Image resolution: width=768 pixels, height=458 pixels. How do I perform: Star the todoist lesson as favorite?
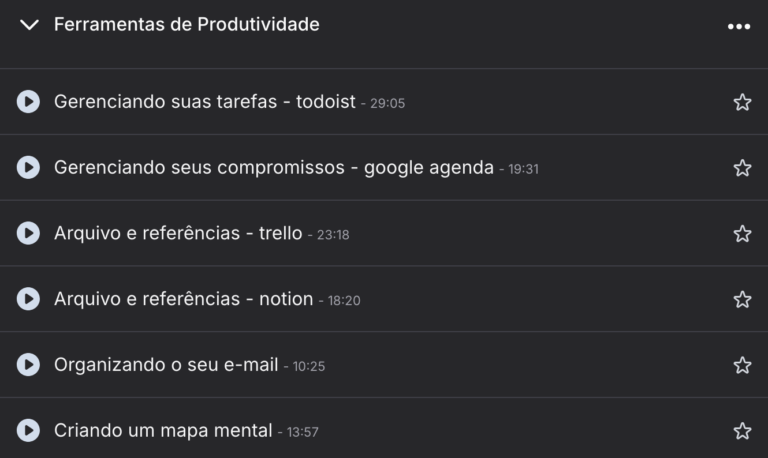tap(742, 102)
